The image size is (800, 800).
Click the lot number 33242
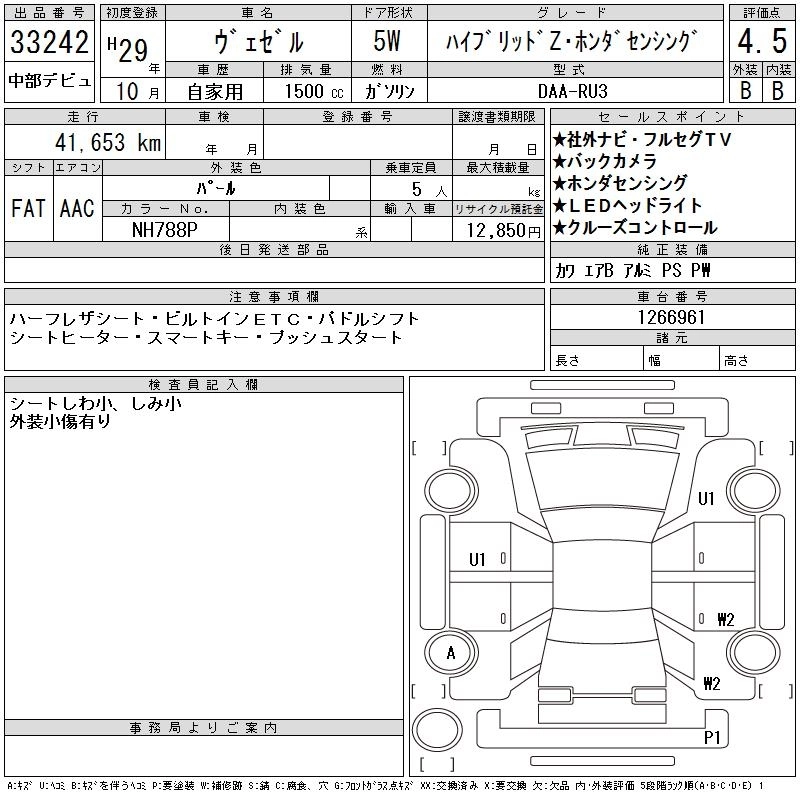click(x=49, y=41)
